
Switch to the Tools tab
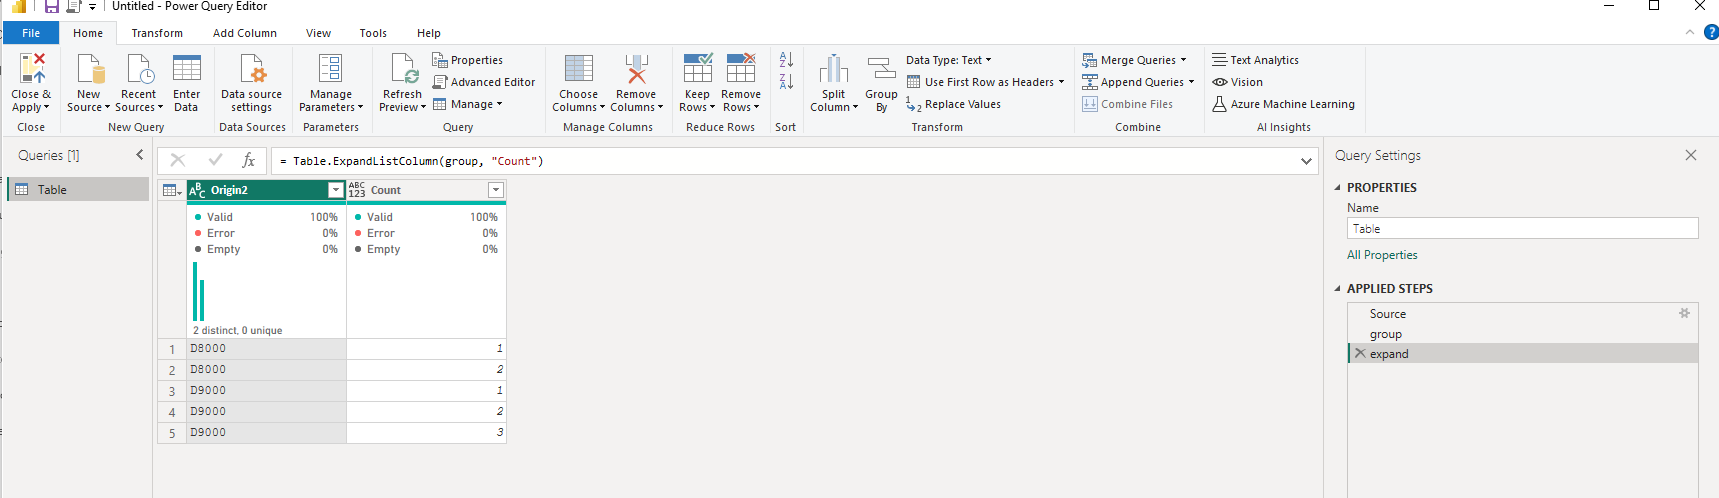pyautogui.click(x=373, y=33)
